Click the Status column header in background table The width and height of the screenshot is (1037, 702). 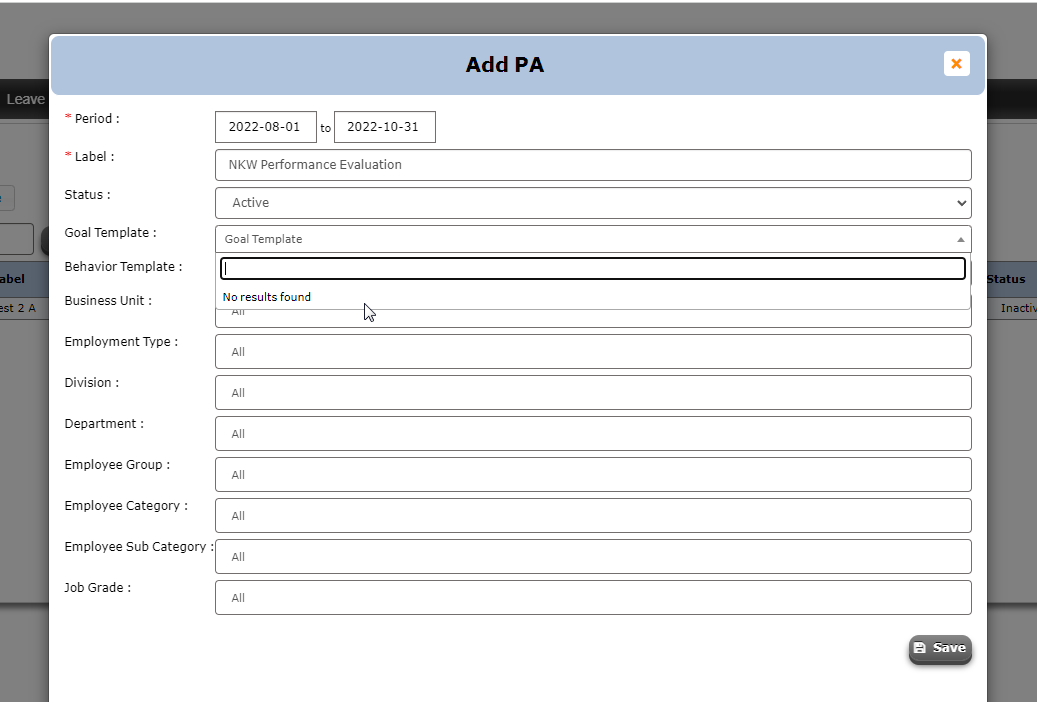1006,279
